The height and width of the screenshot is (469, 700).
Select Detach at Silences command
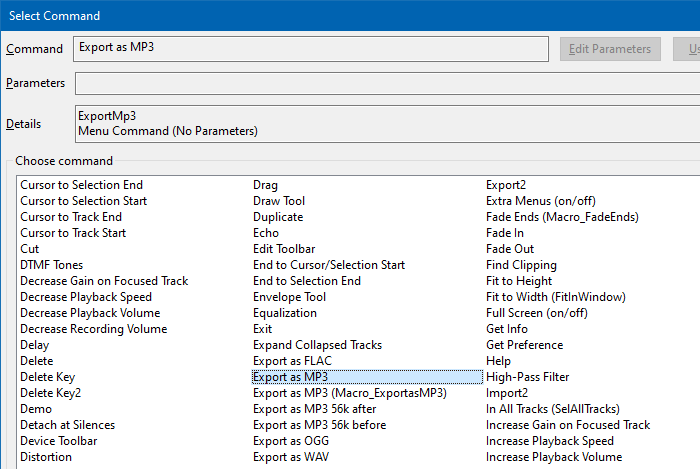[68, 425]
